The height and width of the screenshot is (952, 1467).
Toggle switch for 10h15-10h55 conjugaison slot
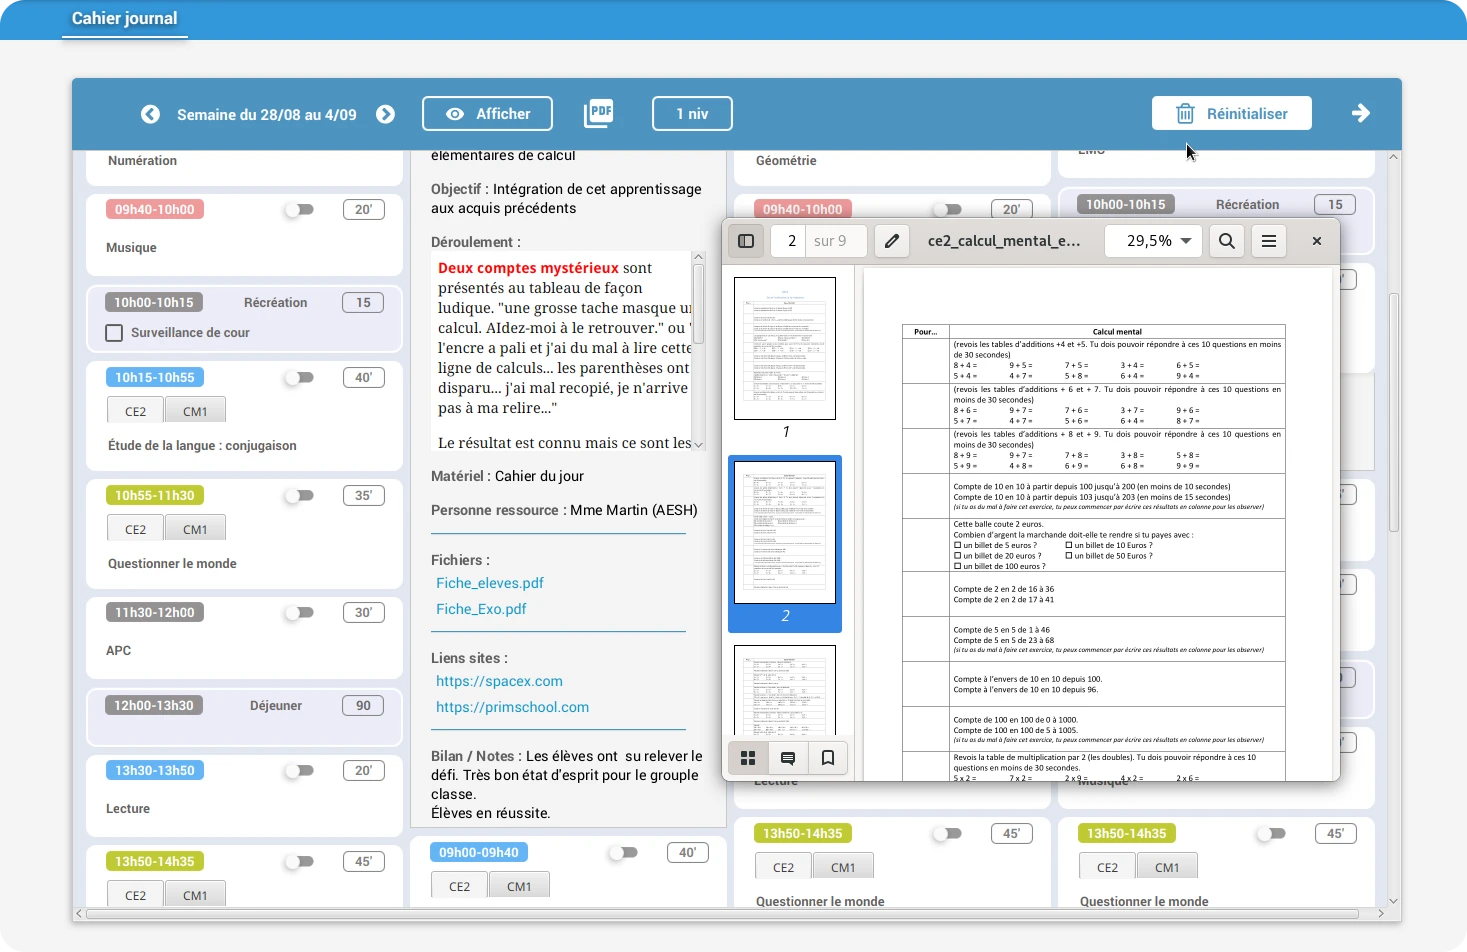(299, 378)
